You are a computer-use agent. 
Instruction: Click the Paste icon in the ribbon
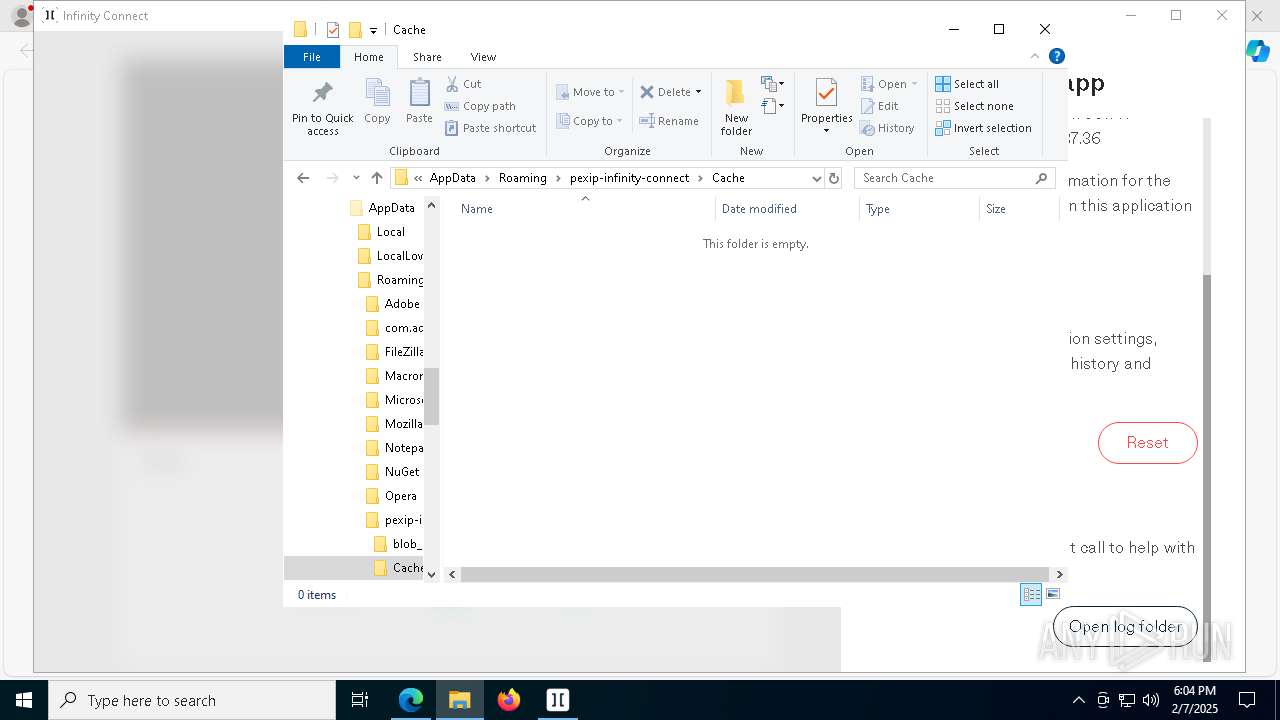tap(419, 102)
